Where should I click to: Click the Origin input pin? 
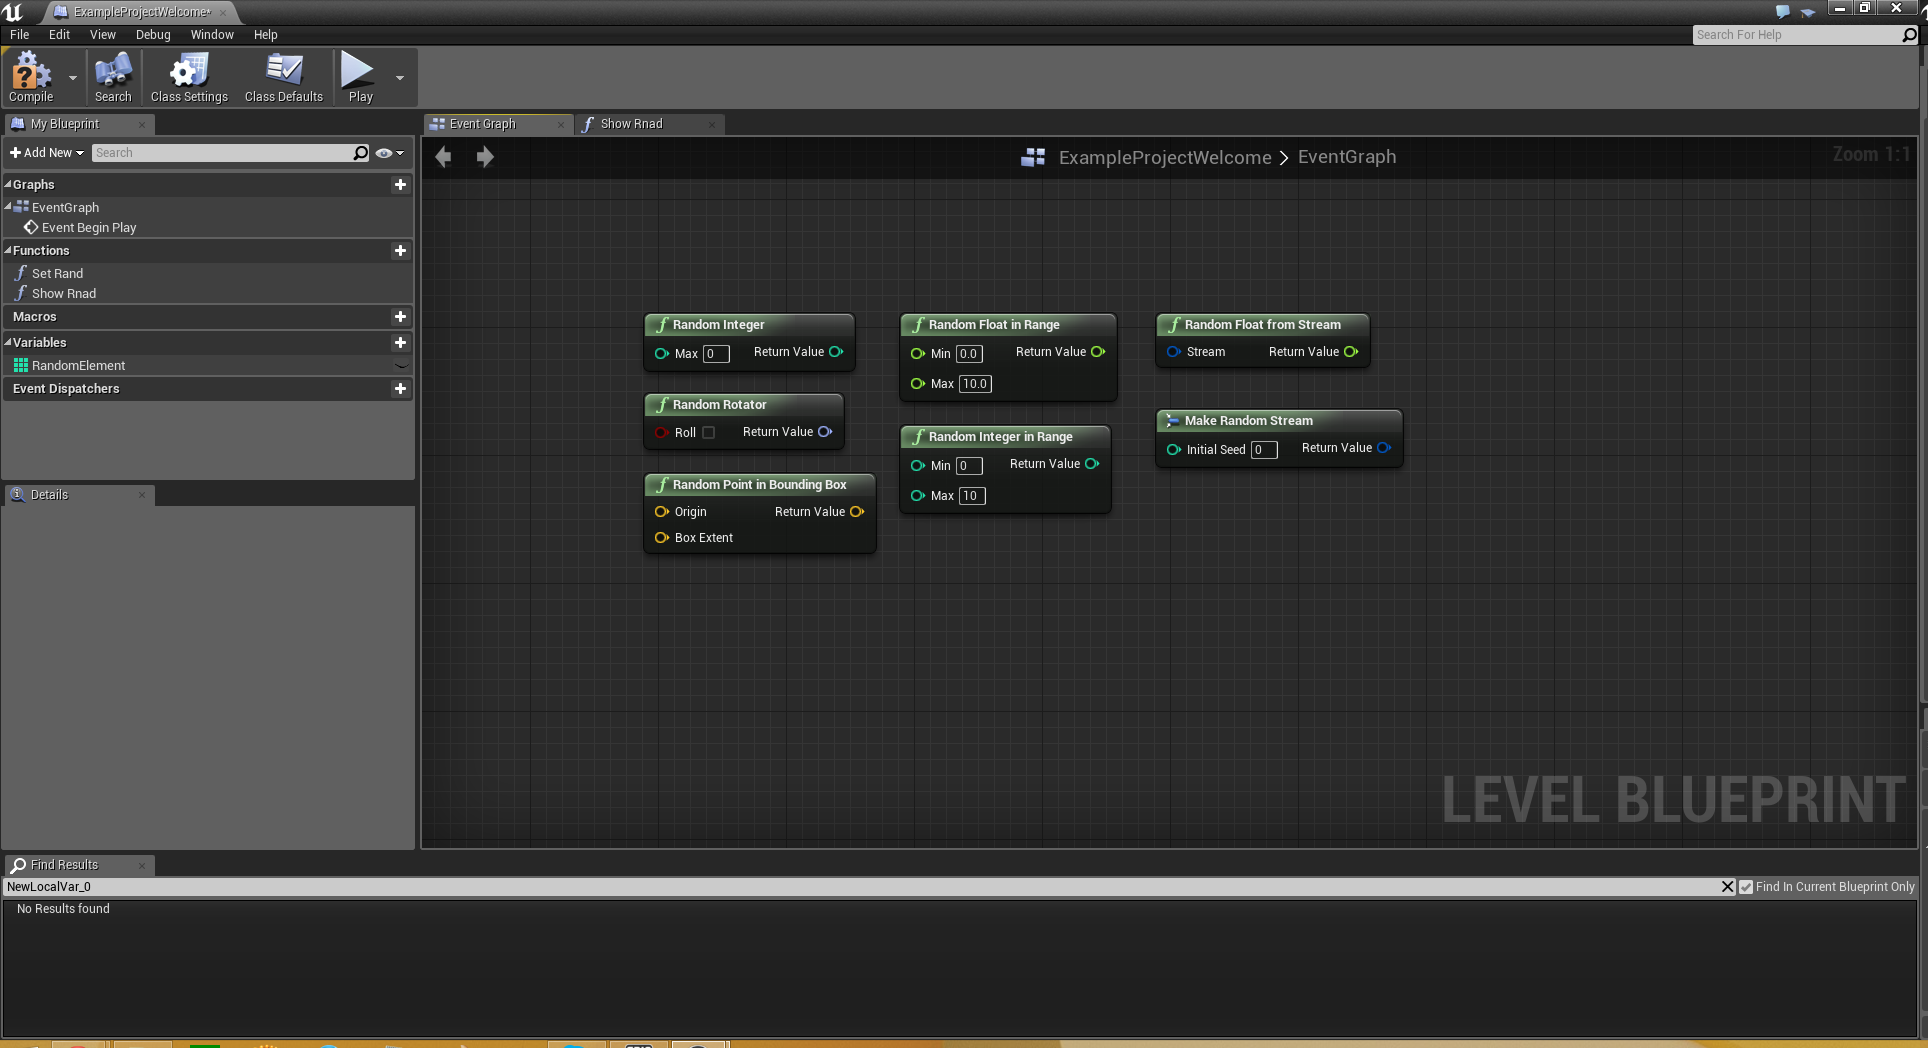661,512
